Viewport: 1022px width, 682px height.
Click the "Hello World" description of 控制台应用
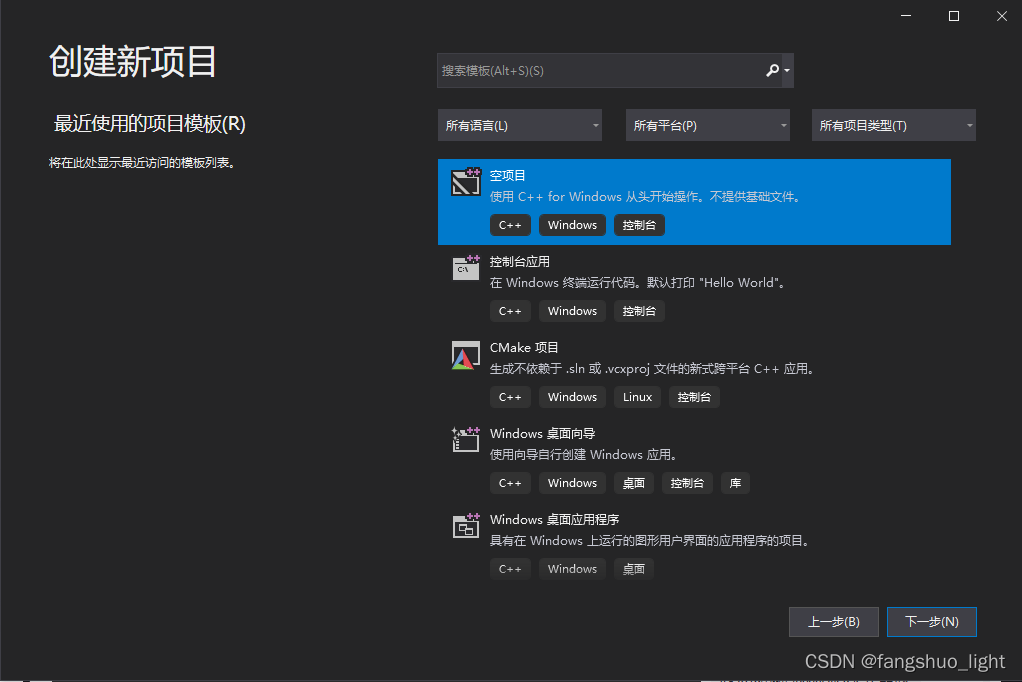(639, 283)
